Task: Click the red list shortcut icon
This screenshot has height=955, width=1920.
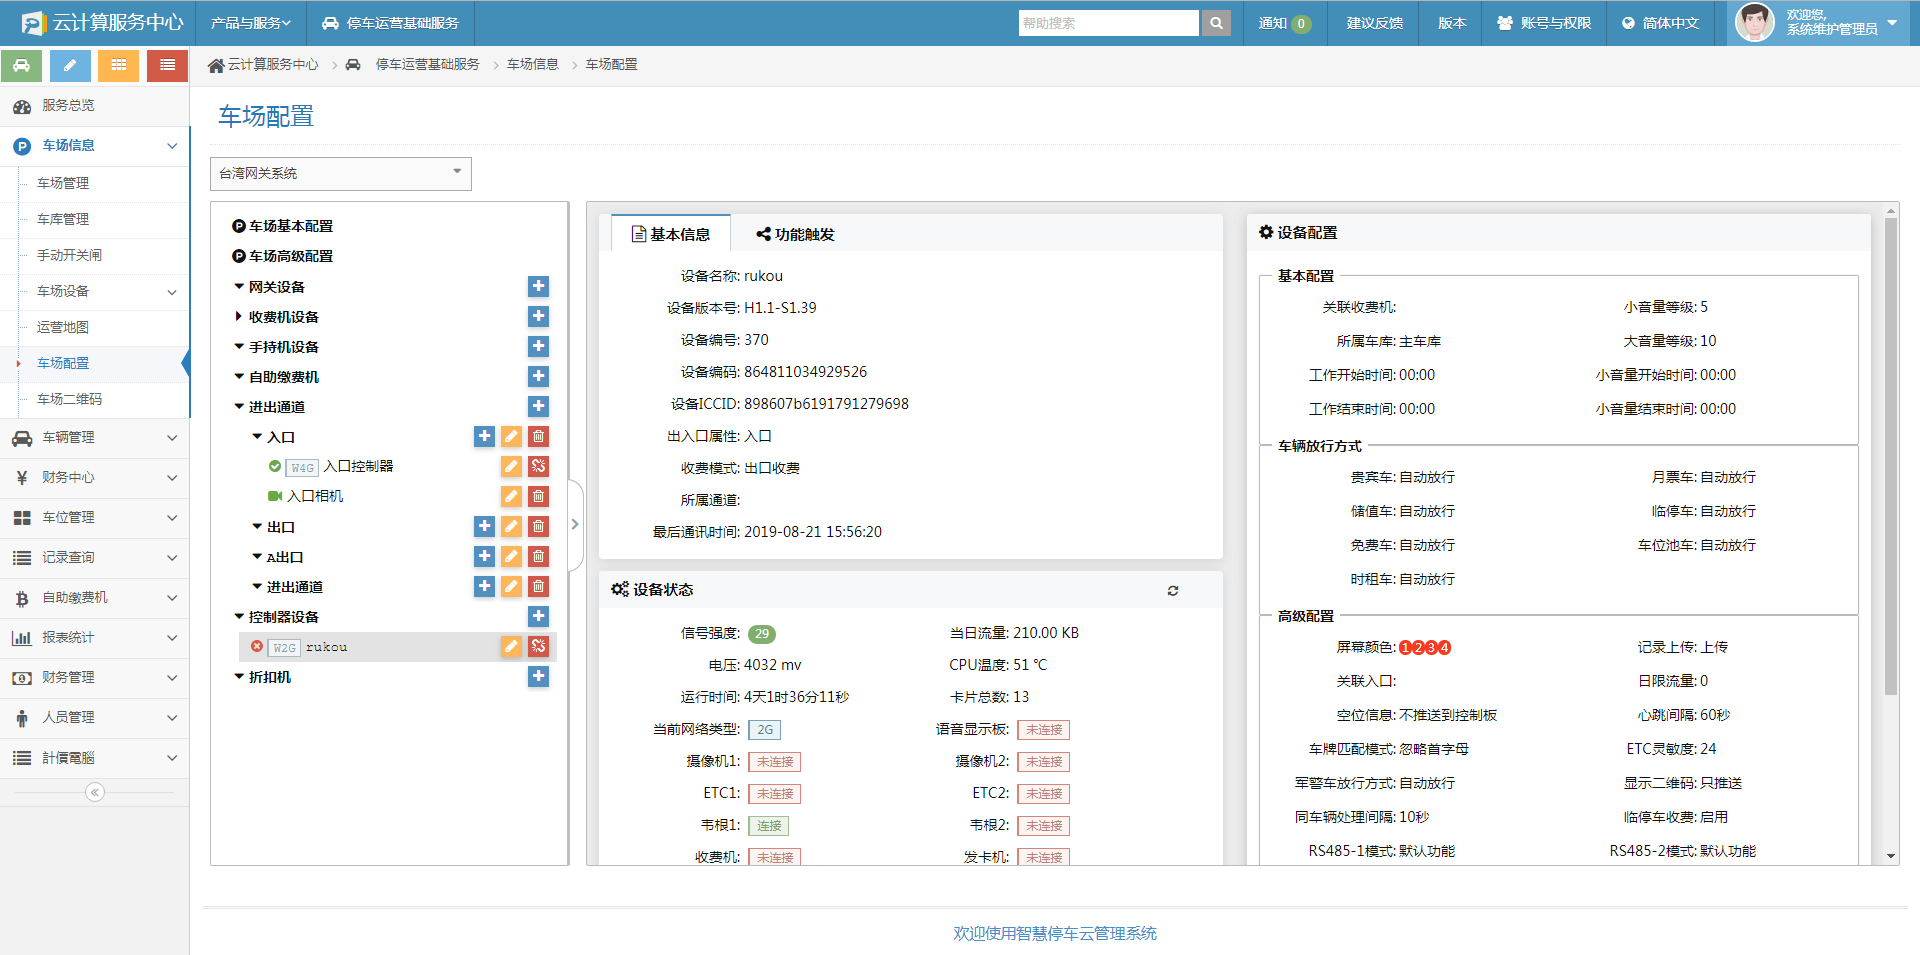Action: point(167,65)
